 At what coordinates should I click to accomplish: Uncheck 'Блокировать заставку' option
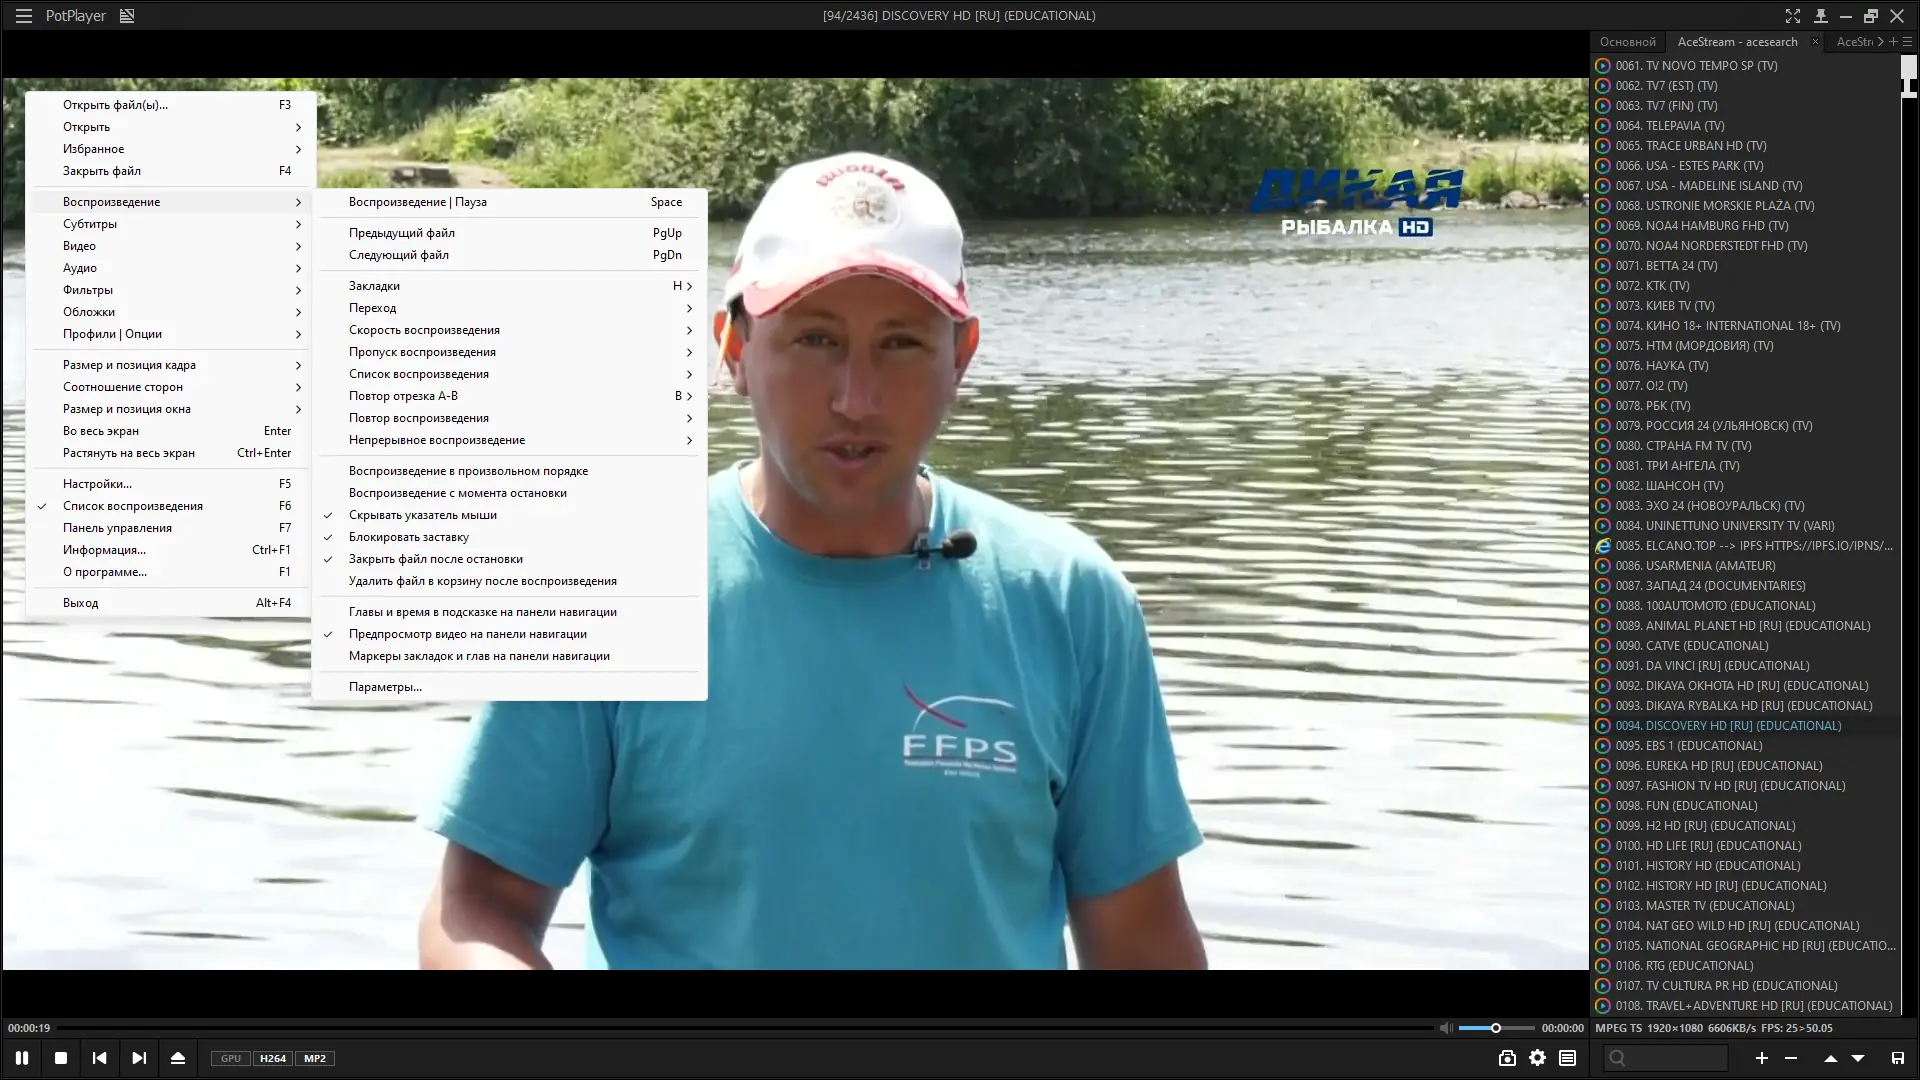click(408, 537)
